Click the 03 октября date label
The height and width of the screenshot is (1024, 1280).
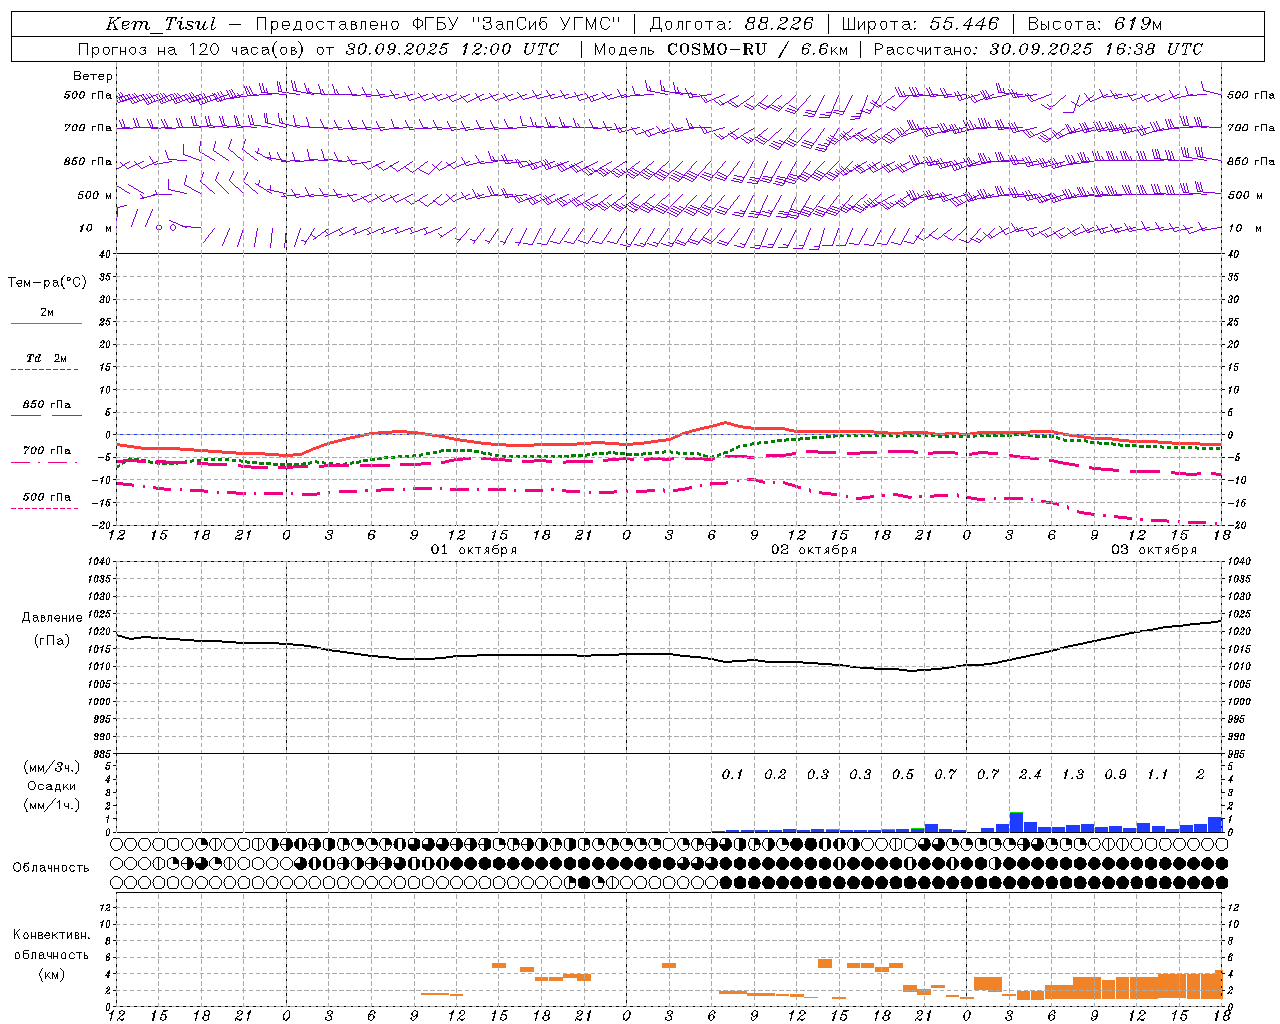(1154, 550)
